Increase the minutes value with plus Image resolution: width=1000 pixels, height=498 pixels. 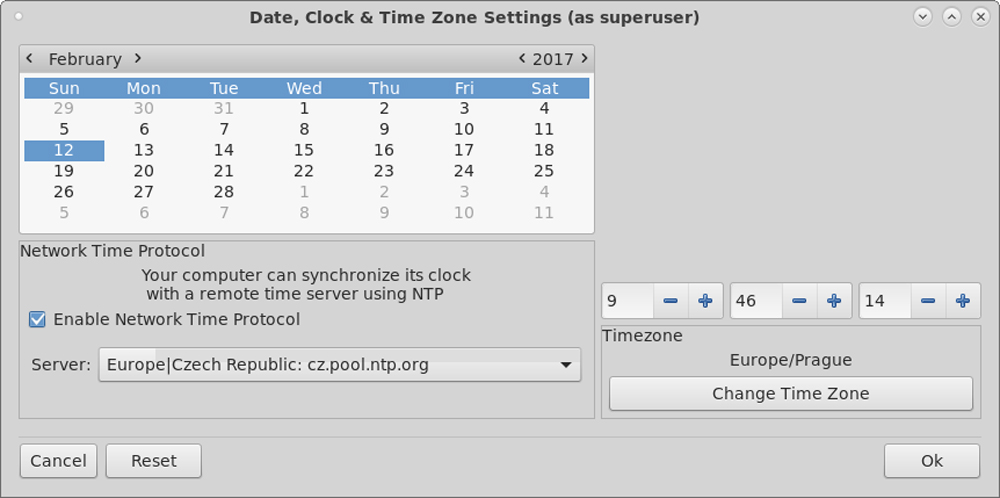click(833, 301)
